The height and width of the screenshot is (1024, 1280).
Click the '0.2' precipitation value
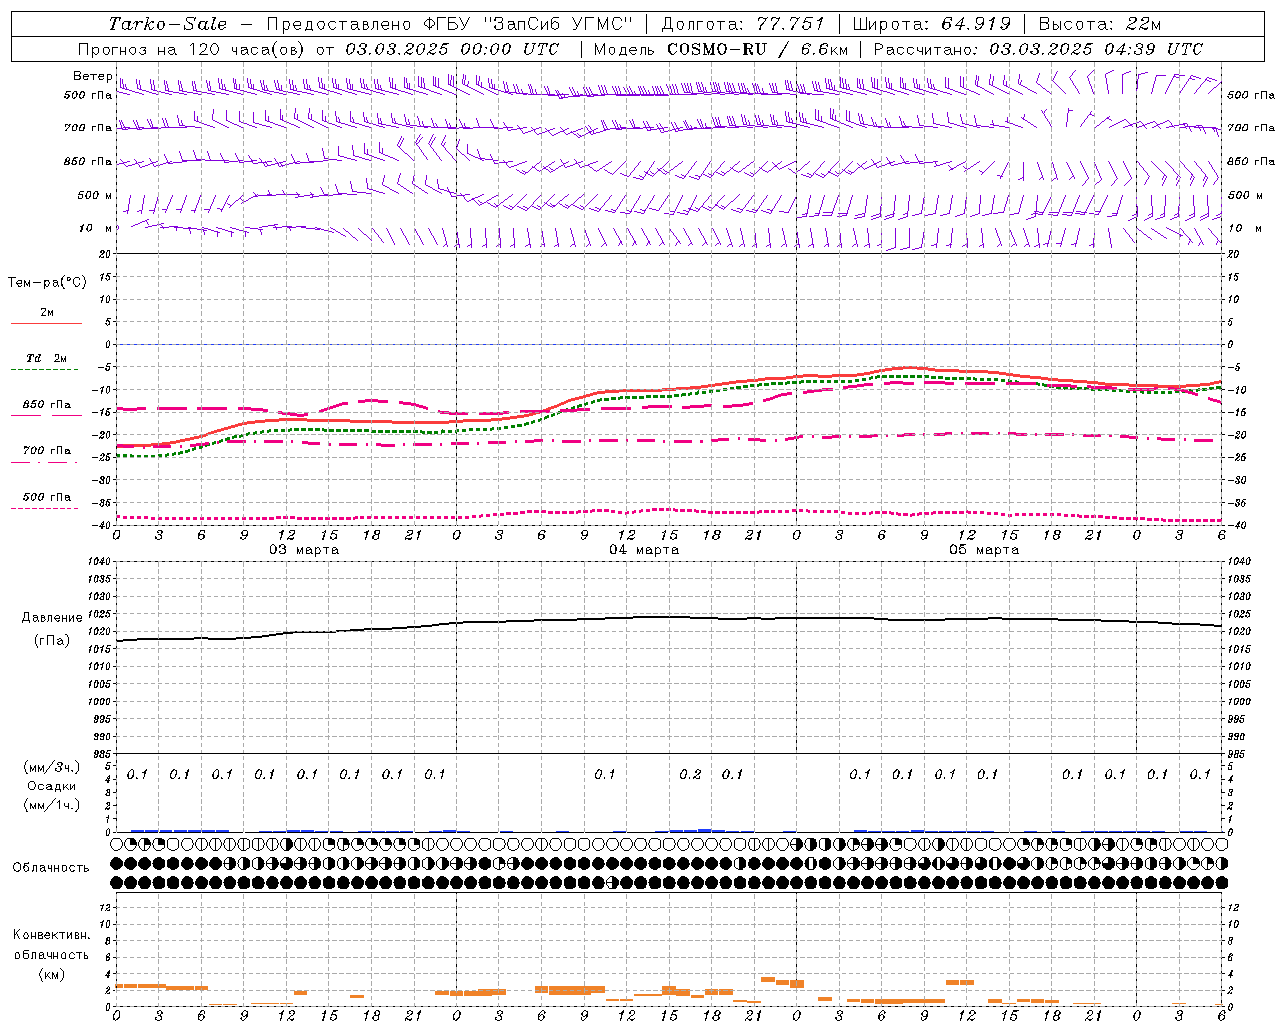690,775
